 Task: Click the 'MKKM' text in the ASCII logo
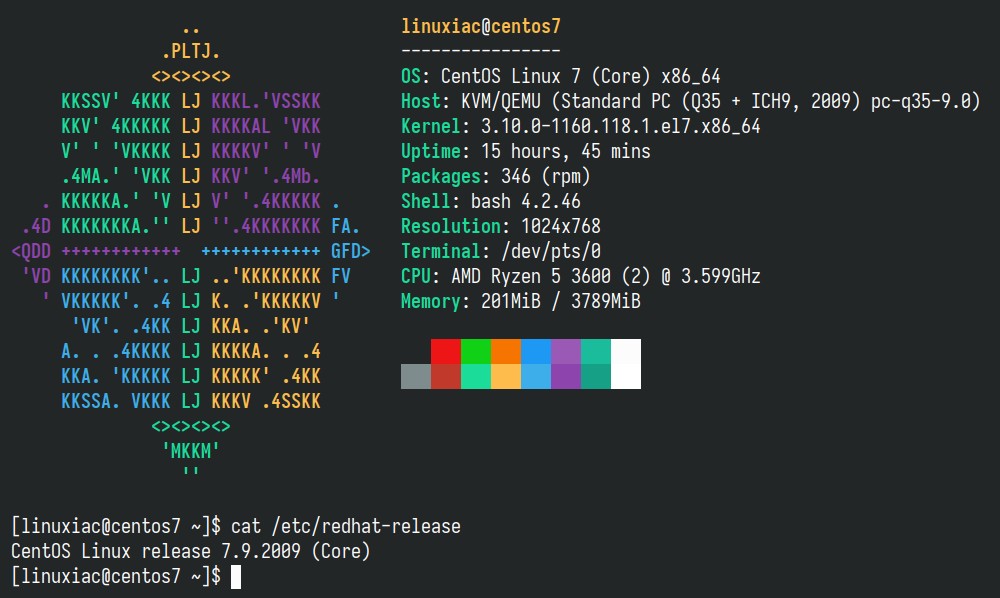191,451
